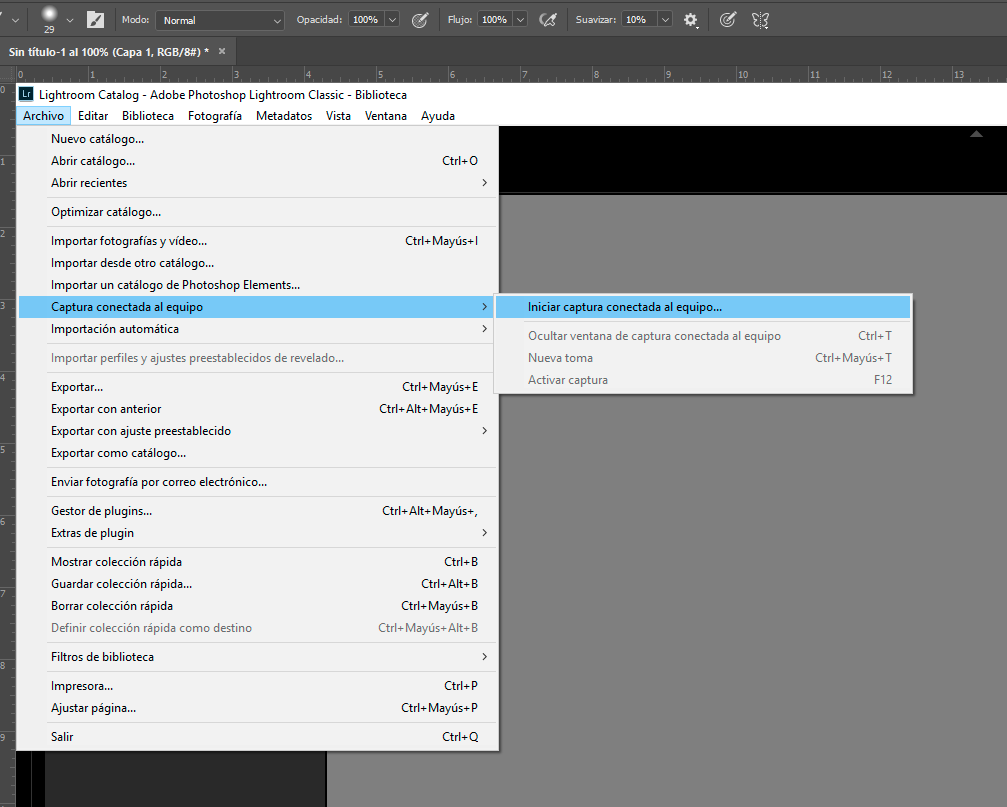Select Mostrar colección rápida
The width and height of the screenshot is (1007, 807).
click(258, 562)
